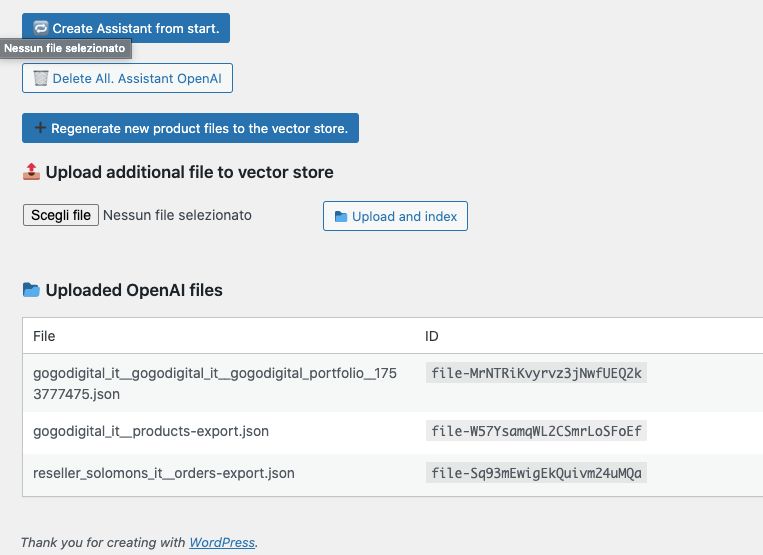This screenshot has height=555, width=763.
Task: Follow the WordPress link in footer
Action: pyautogui.click(x=222, y=542)
